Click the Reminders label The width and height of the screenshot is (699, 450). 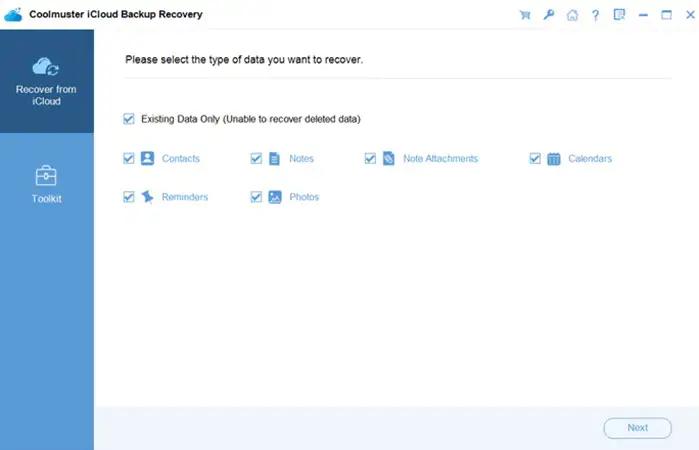click(185, 197)
